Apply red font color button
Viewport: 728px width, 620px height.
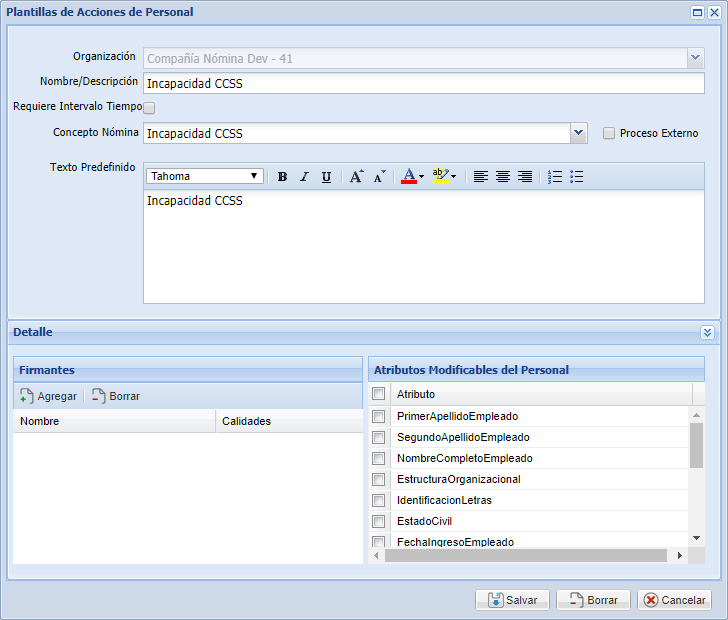tap(409, 176)
